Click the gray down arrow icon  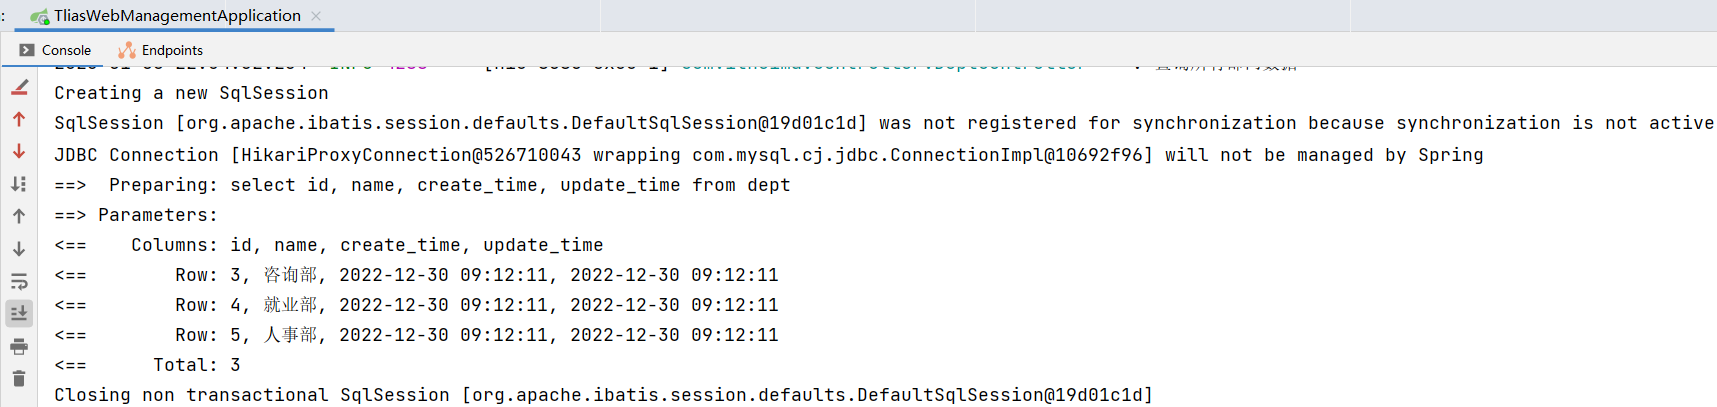(x=19, y=249)
